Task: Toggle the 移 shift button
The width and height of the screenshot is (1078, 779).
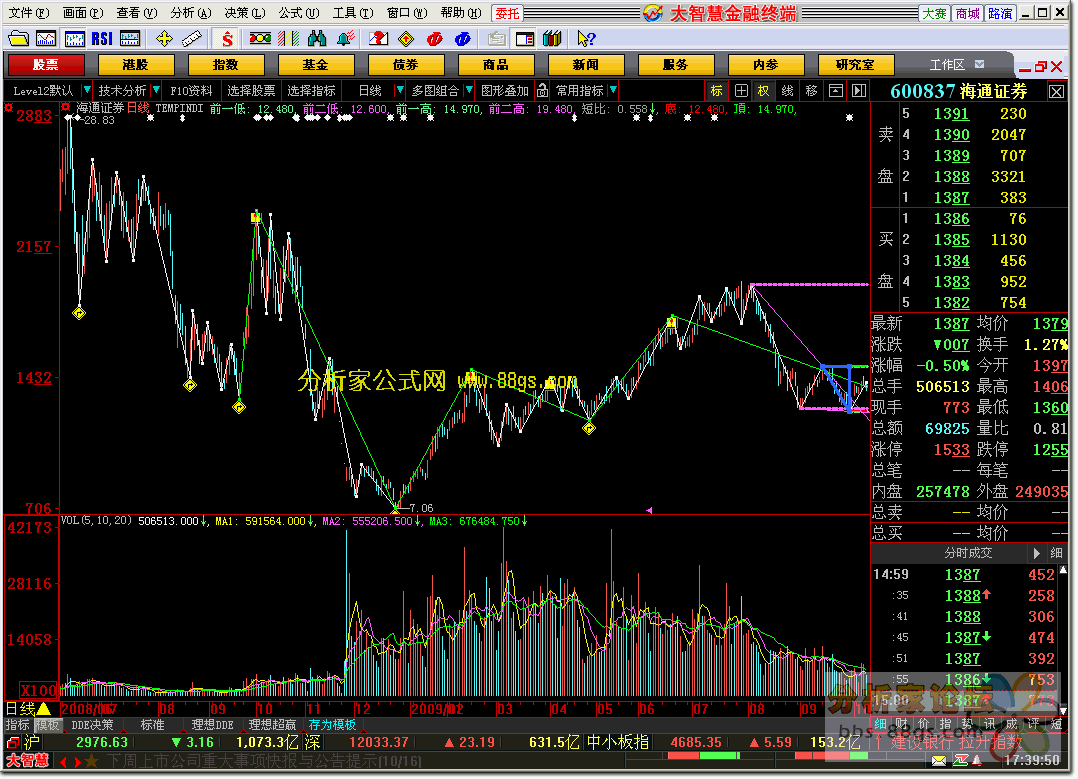Action: [x=811, y=90]
